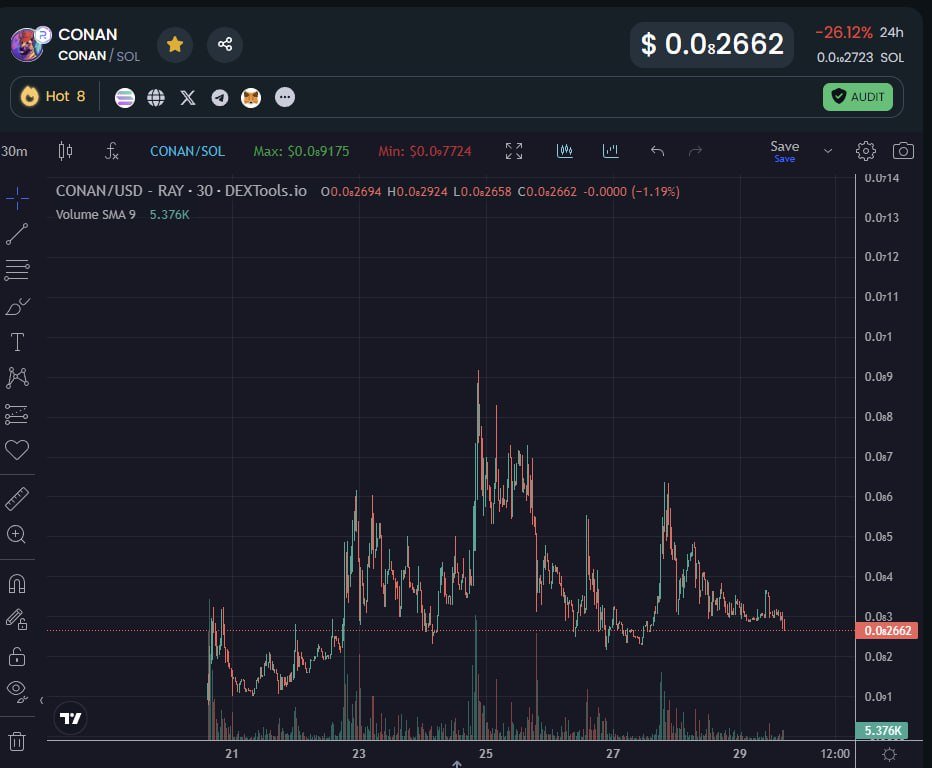Undo the last chart action

pos(657,152)
